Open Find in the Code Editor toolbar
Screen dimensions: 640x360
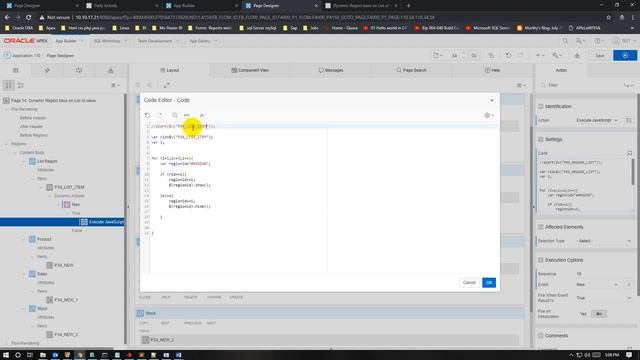[175, 116]
